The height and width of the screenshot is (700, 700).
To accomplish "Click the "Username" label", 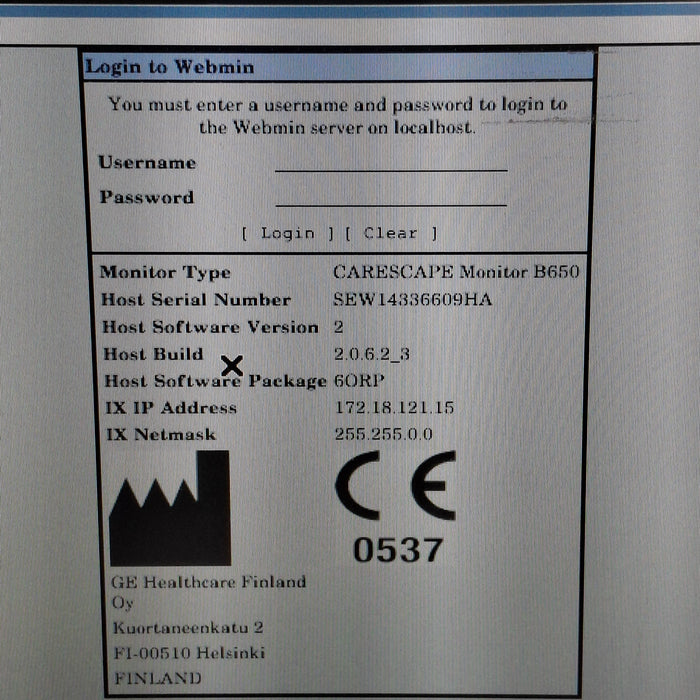I will tap(147, 162).
